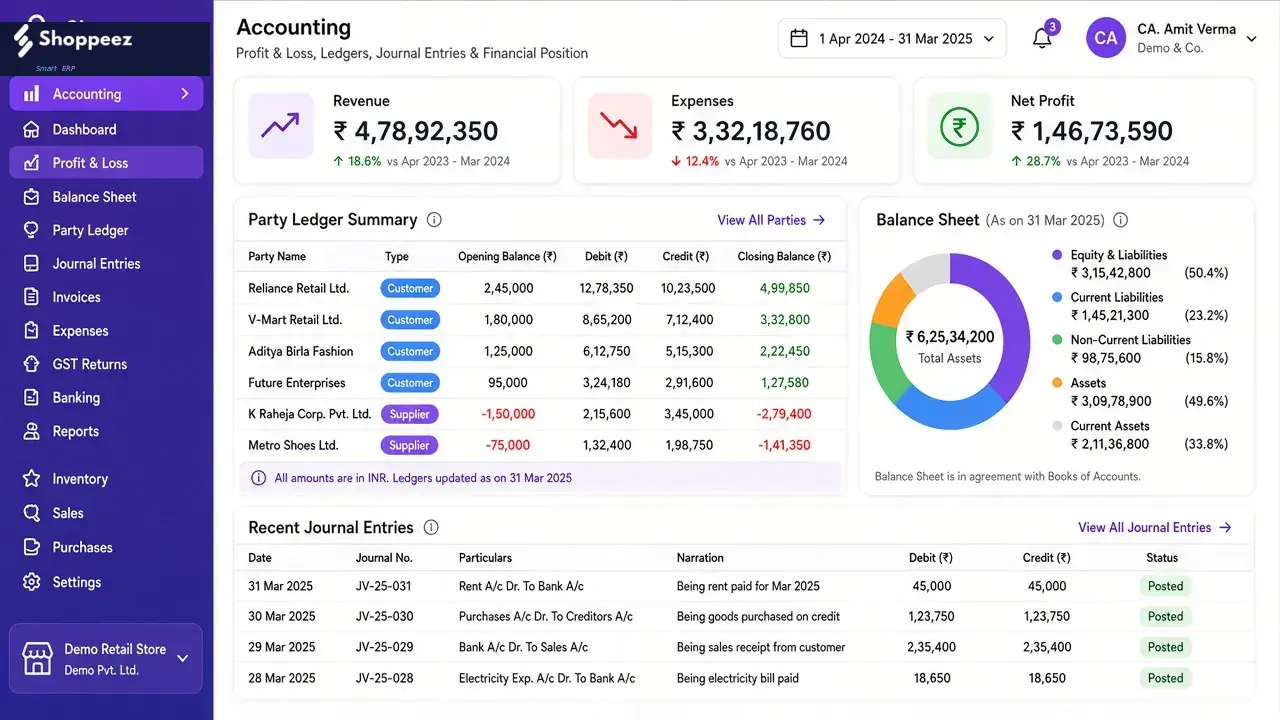The height and width of the screenshot is (720, 1280).
Task: Click the View All Journal Entries link
Action: coord(1154,527)
